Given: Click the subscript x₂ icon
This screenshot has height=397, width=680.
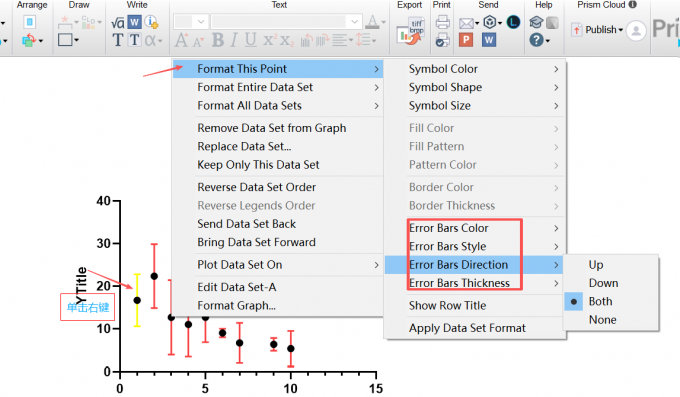Looking at the screenshot, I should (286, 41).
